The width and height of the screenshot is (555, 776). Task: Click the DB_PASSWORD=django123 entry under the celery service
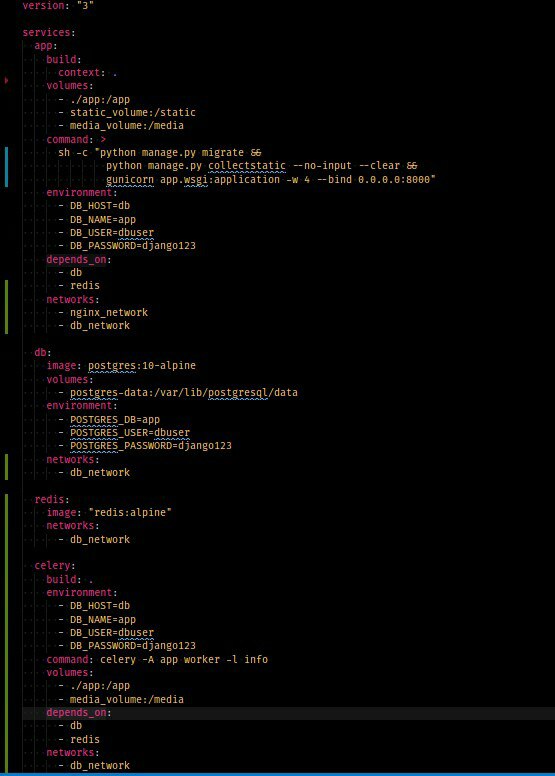[x=133, y=646]
